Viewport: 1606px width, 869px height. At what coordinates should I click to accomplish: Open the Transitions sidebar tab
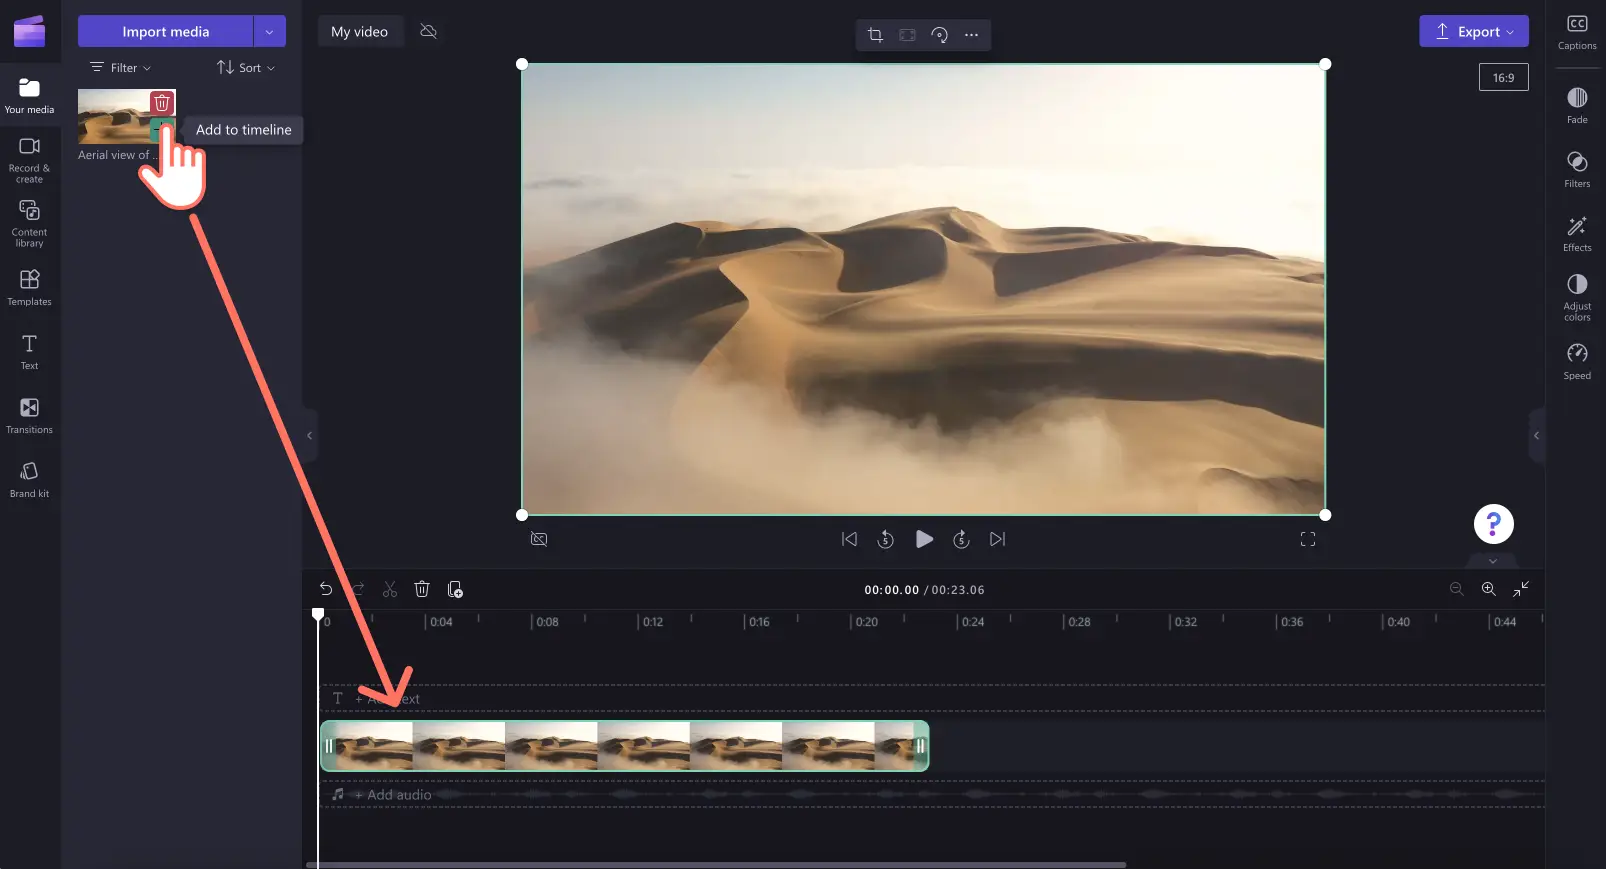(29, 415)
